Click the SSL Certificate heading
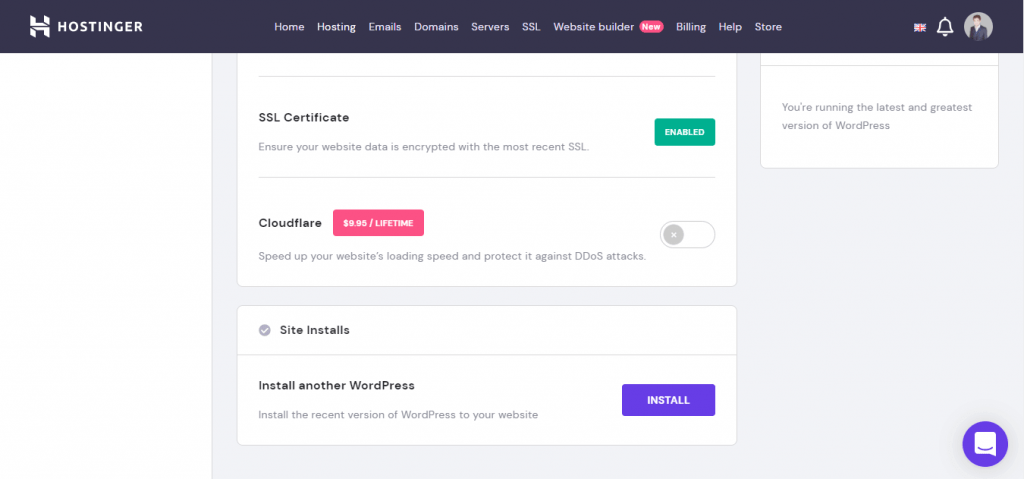Viewport: 1024px width, 479px height. (x=304, y=118)
